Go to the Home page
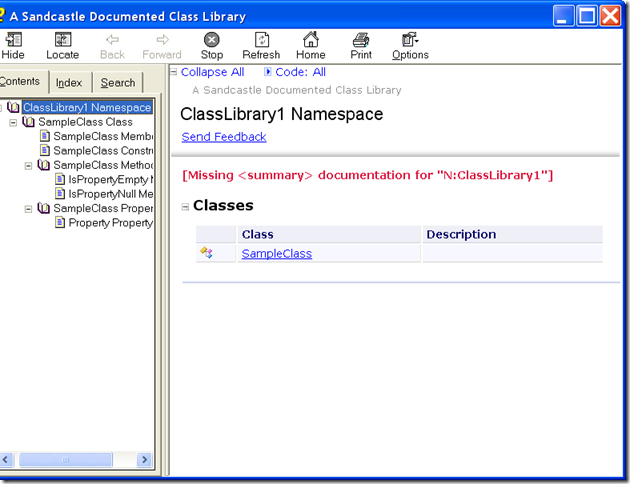Image resolution: width=630 pixels, height=484 pixels. pos(311,39)
